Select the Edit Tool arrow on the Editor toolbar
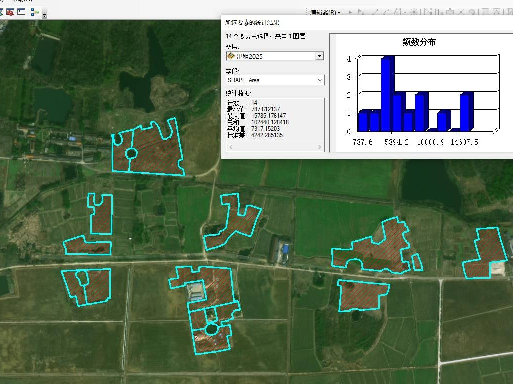 [x=350, y=12]
